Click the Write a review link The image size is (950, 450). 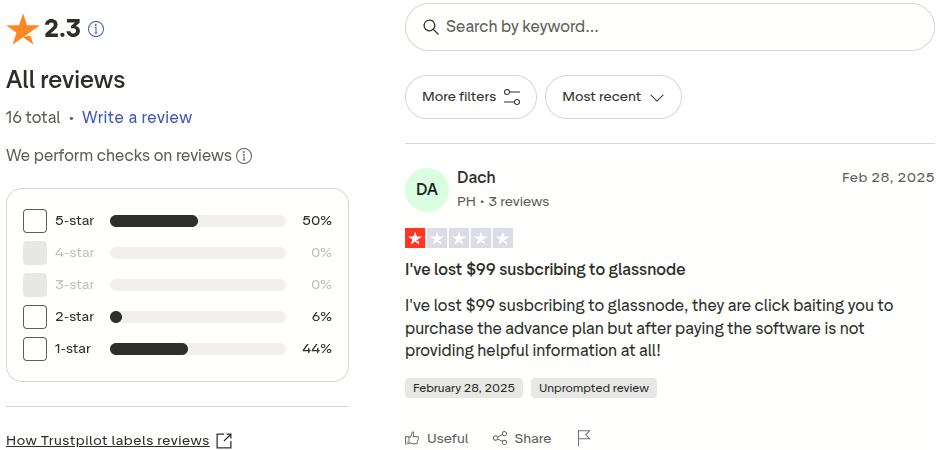click(x=137, y=117)
